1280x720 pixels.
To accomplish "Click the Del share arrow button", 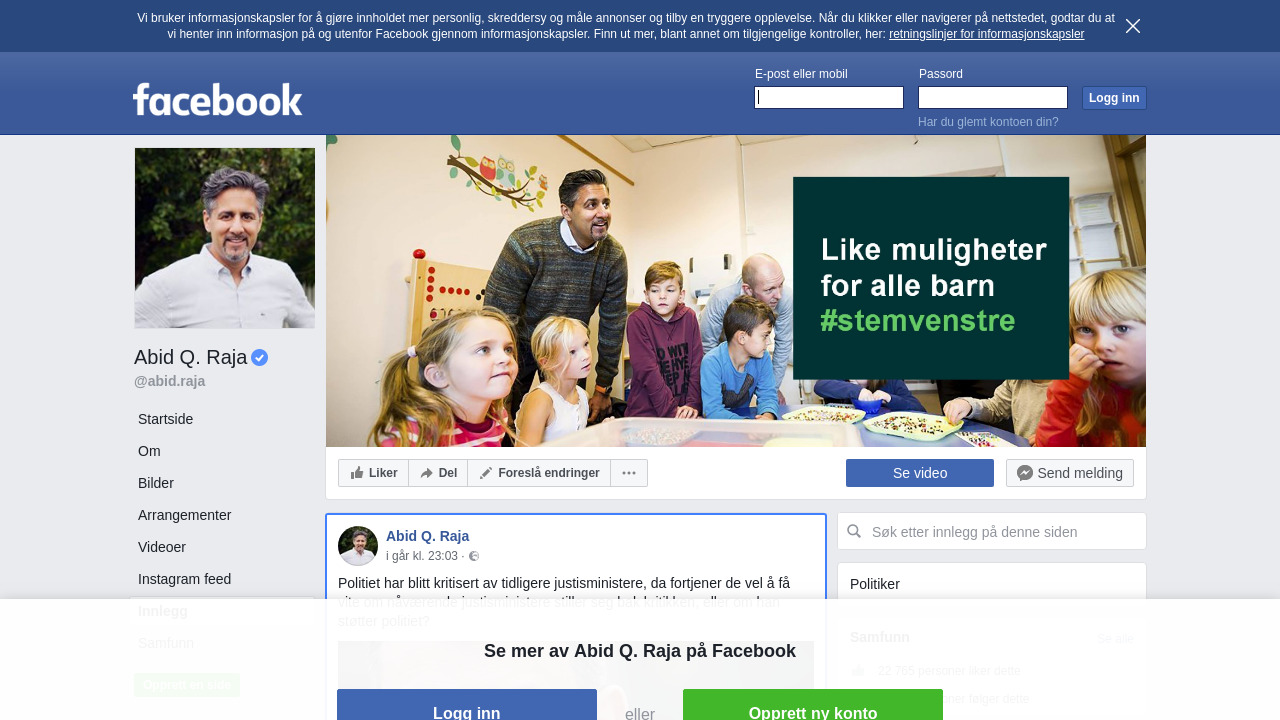I will coord(438,473).
